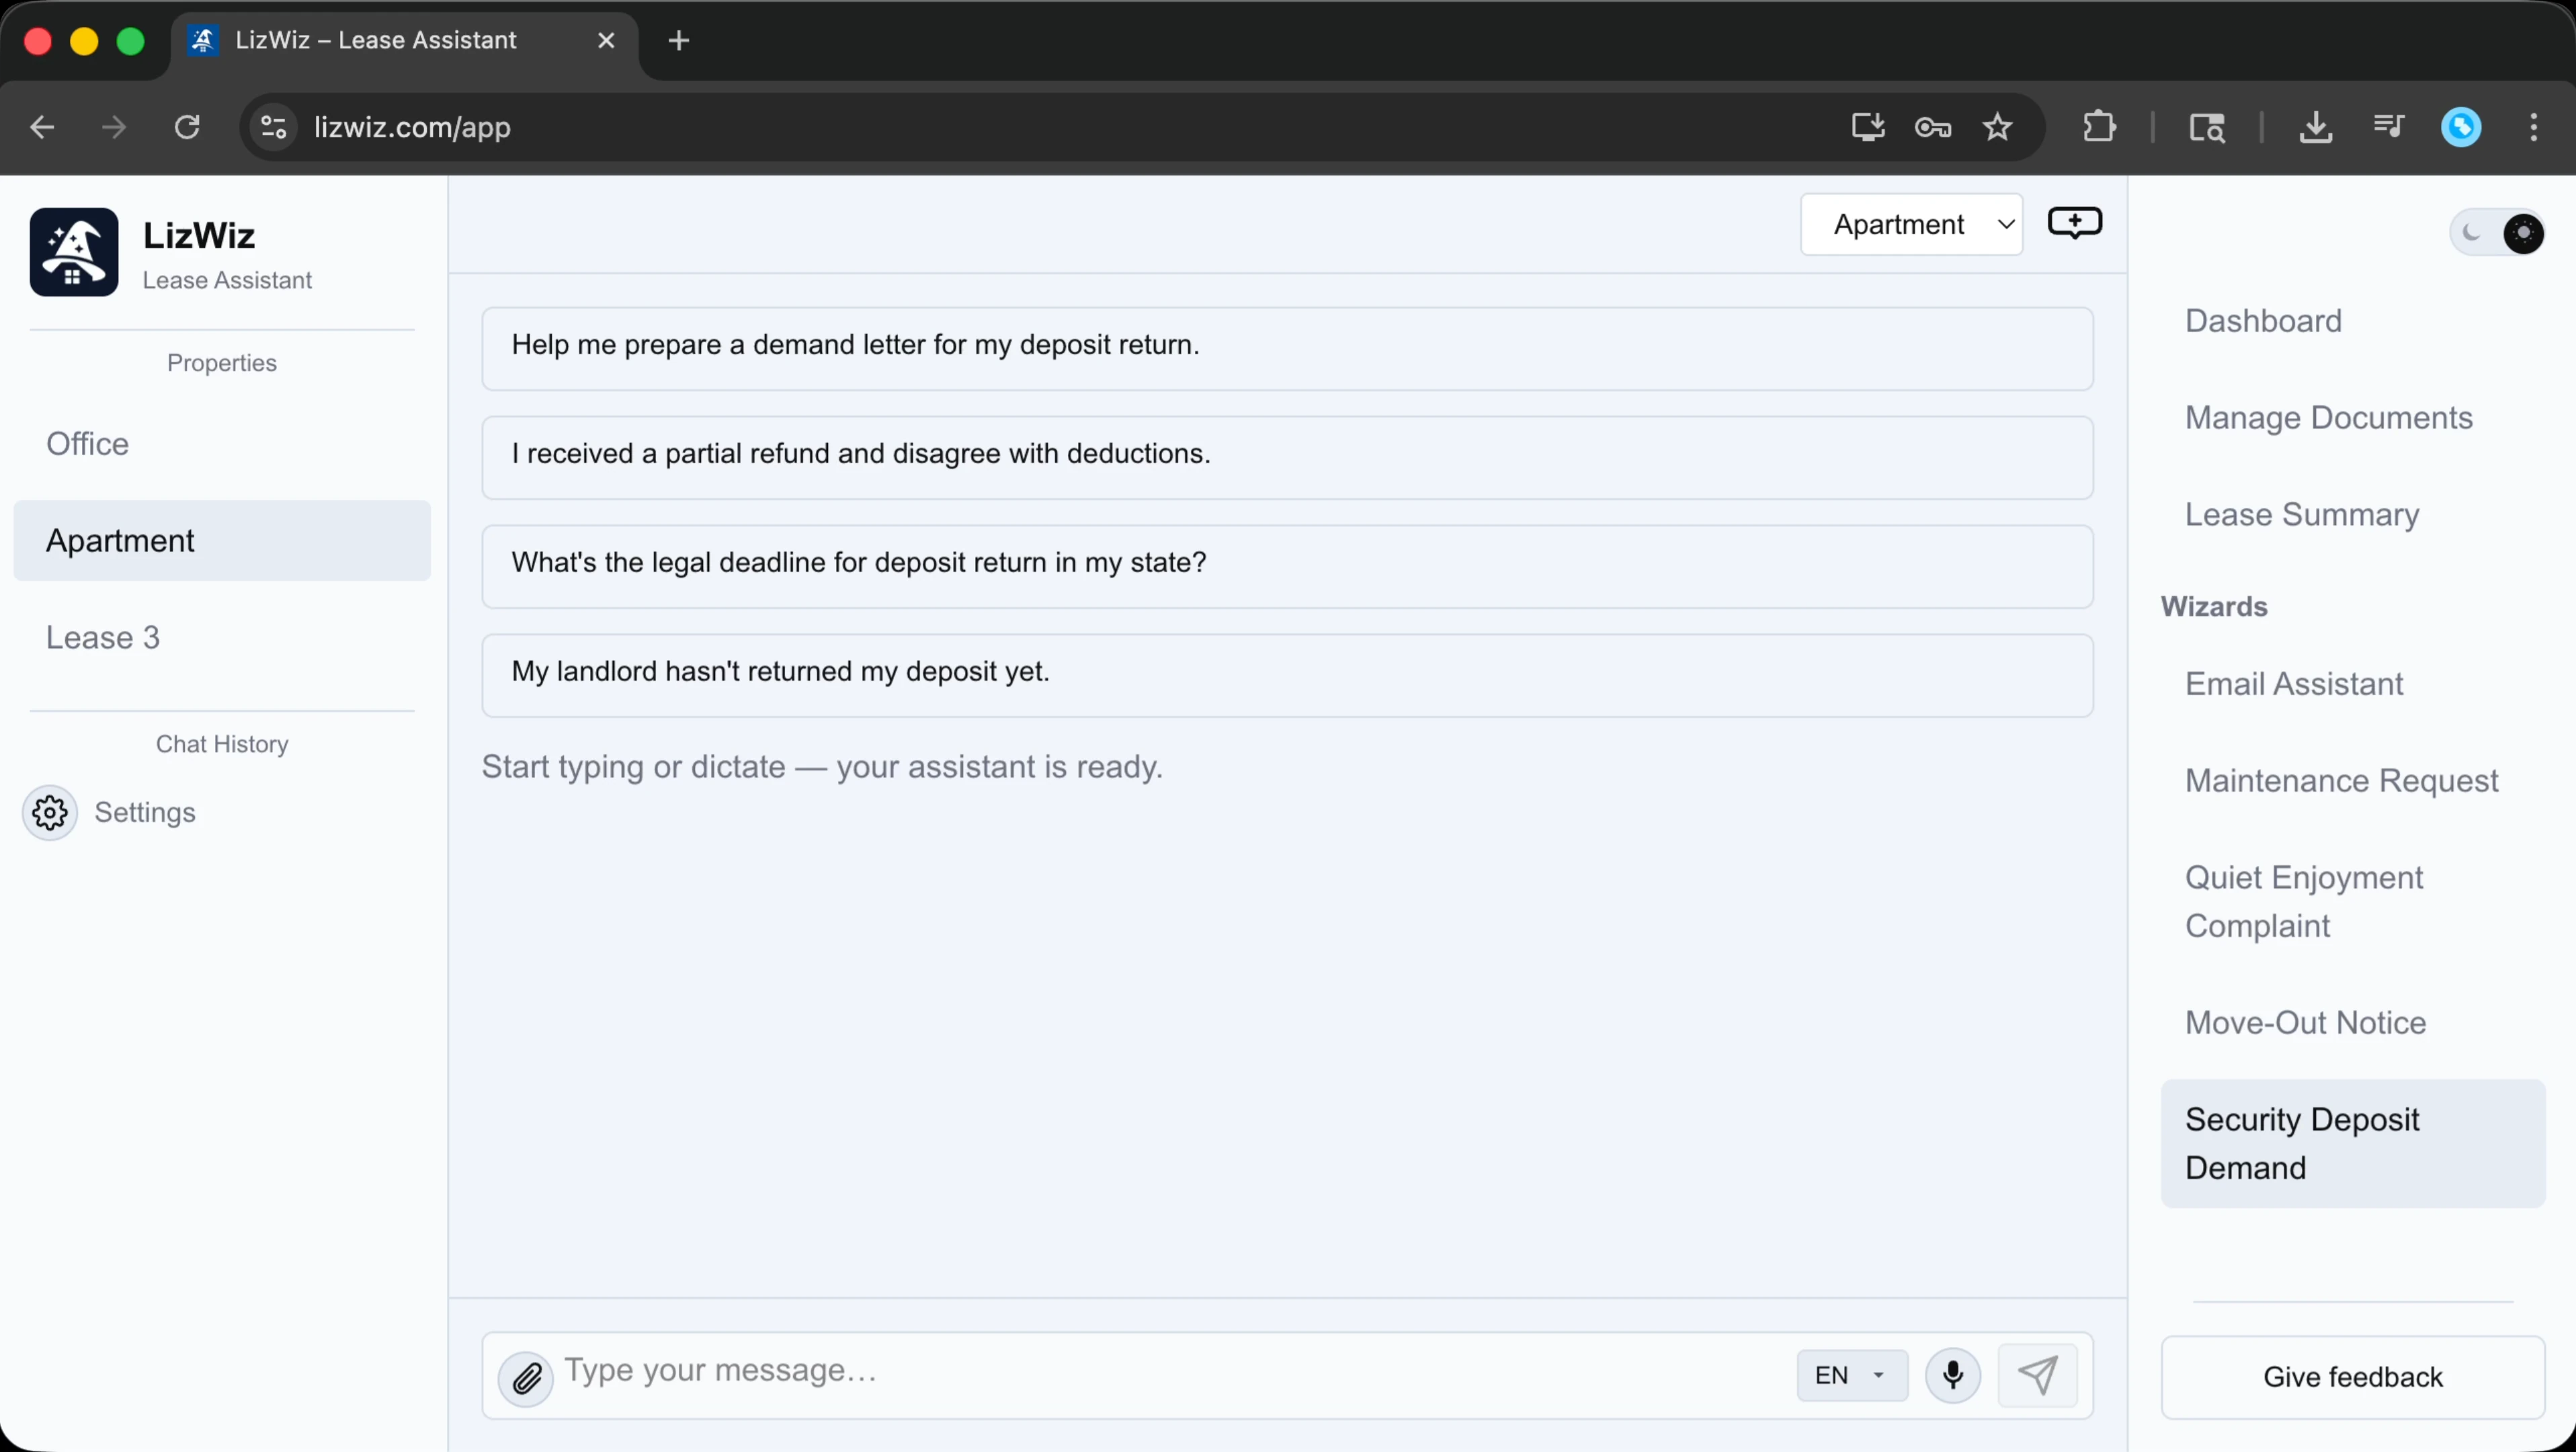Reload the page with refresh icon
This screenshot has width=2576, height=1452.
187,127
